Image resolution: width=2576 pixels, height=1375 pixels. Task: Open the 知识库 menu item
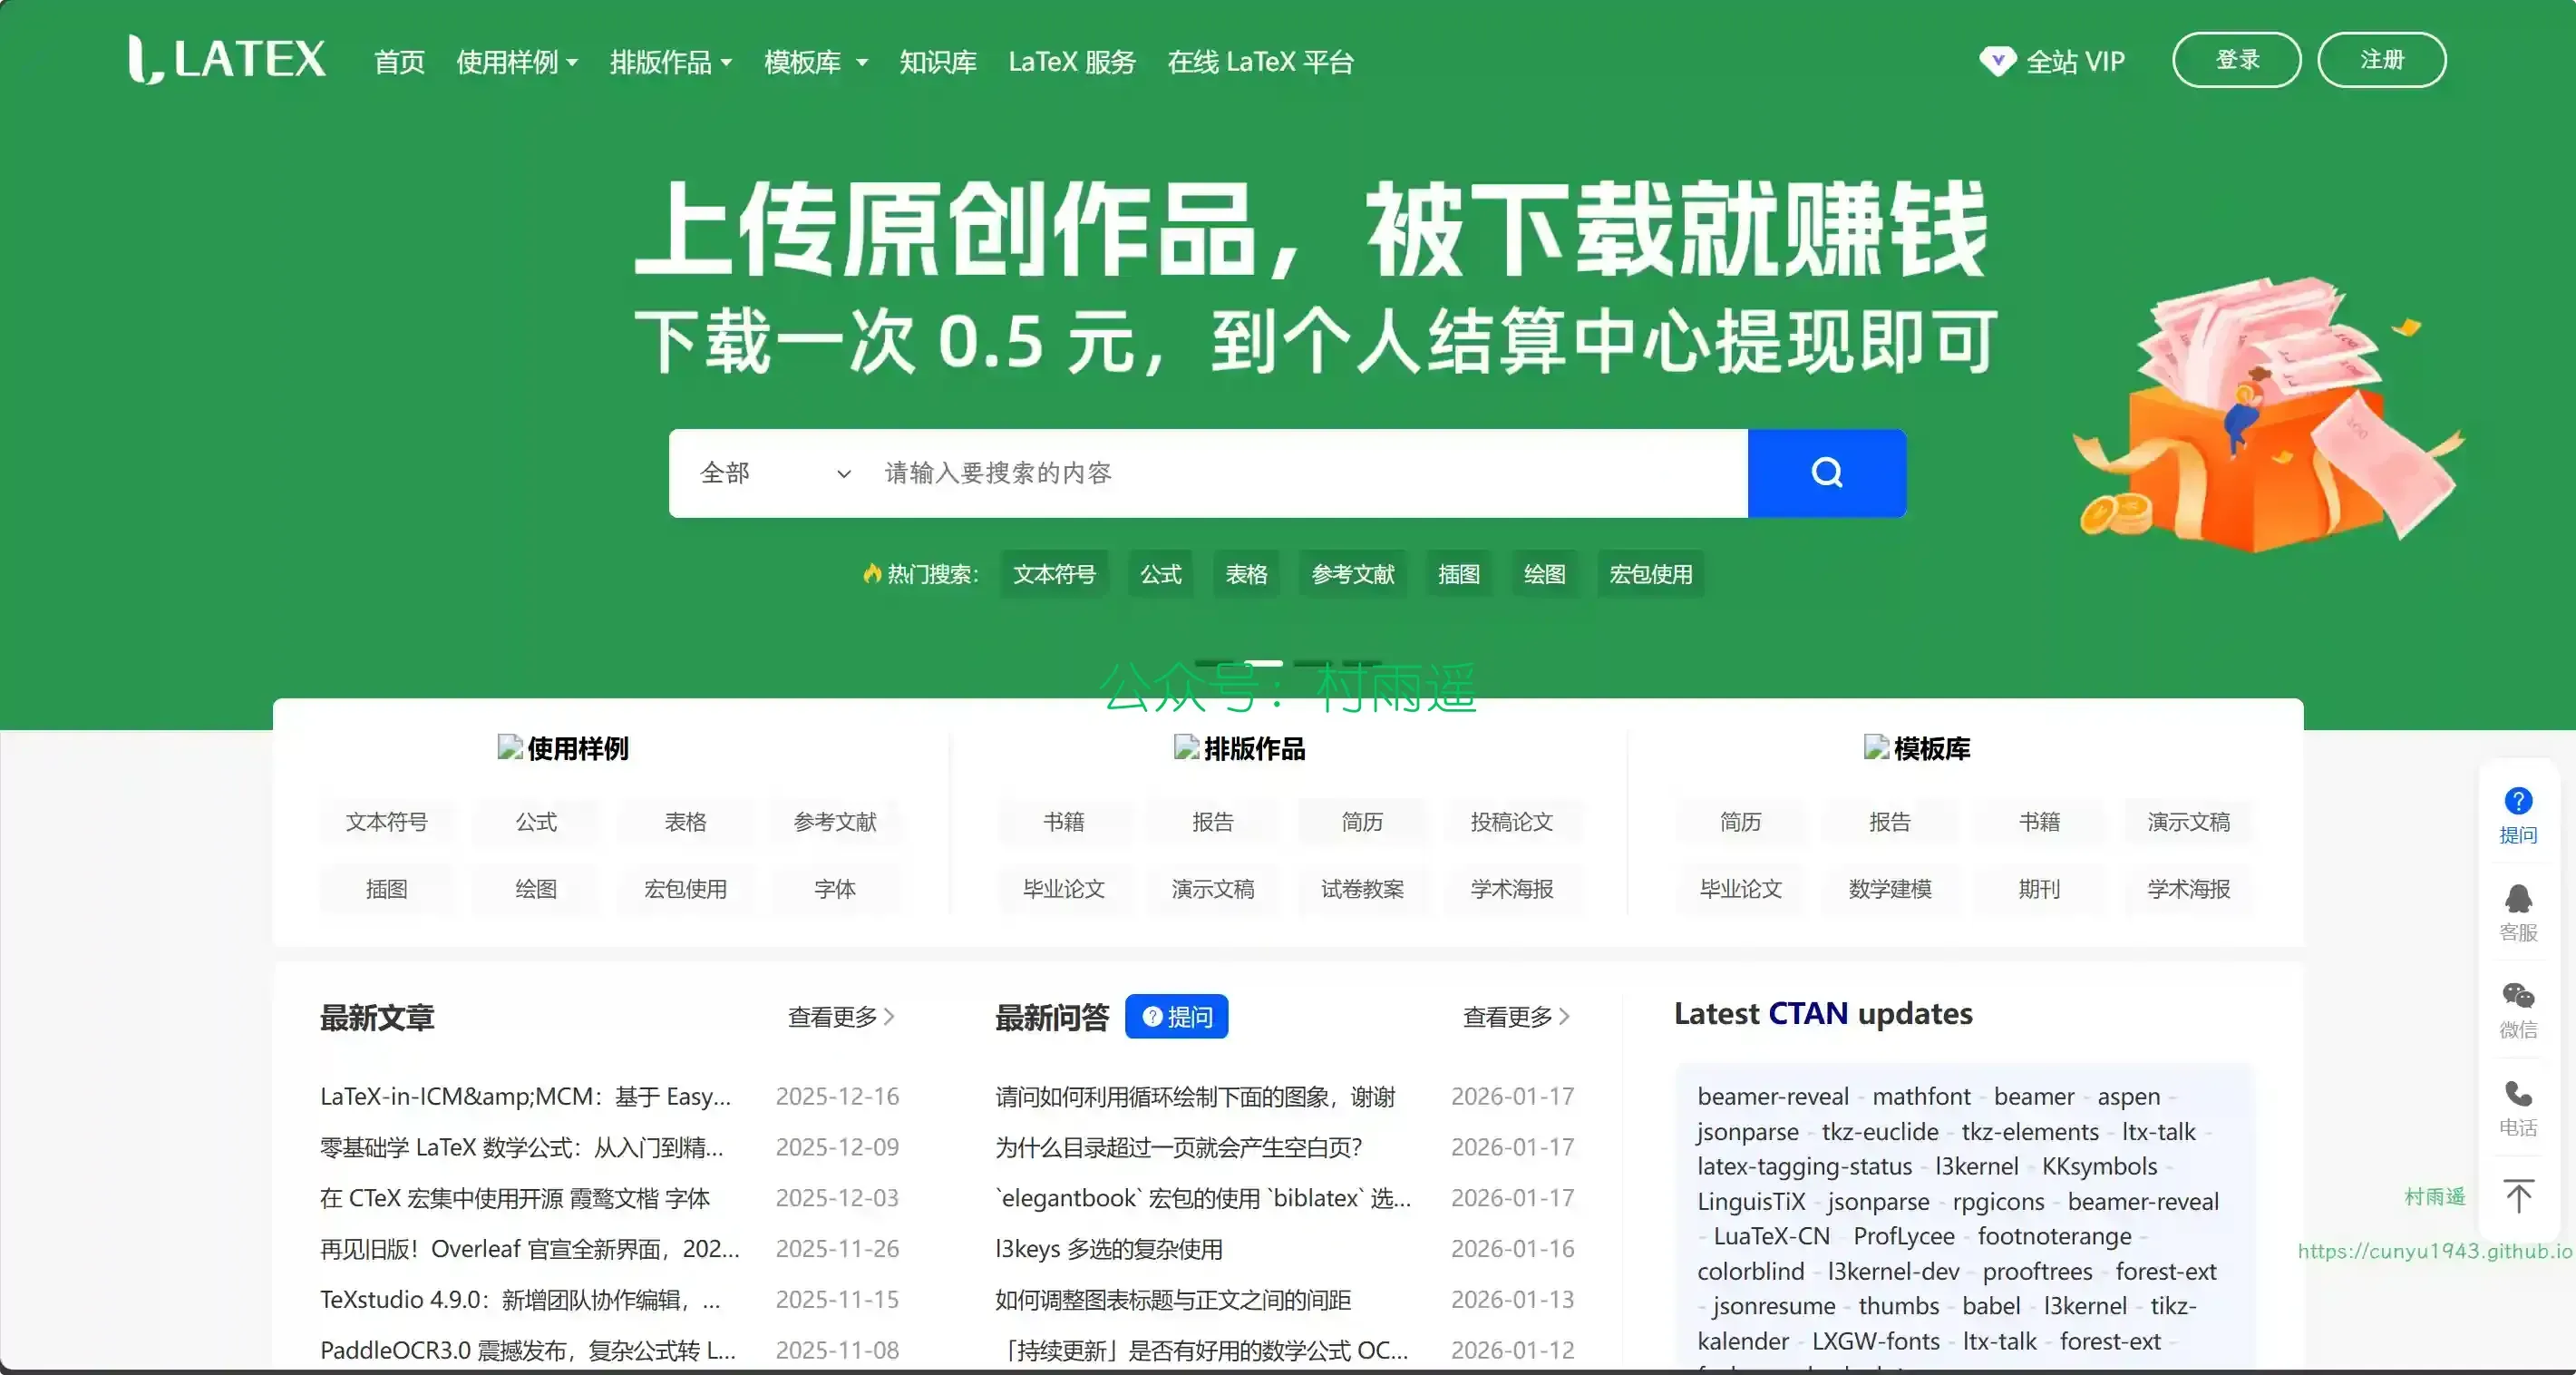click(x=937, y=62)
